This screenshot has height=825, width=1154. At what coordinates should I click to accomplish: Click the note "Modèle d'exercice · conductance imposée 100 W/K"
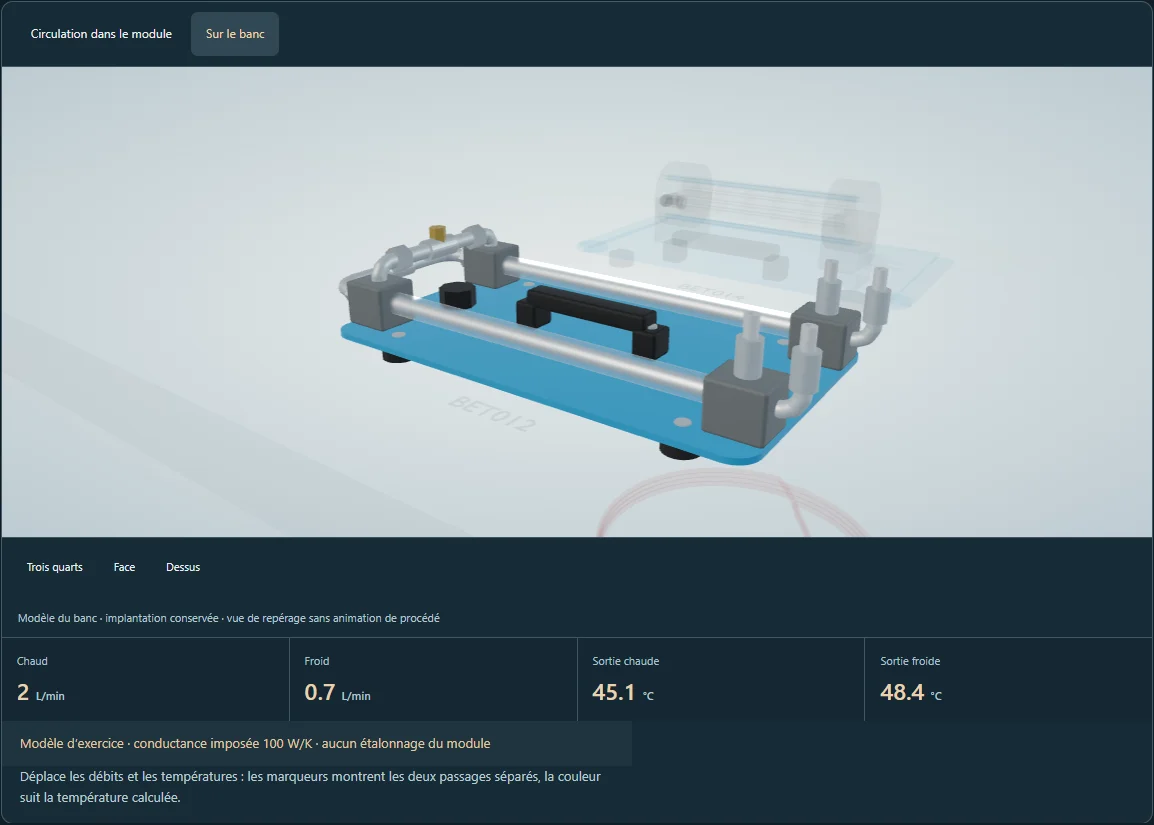(x=255, y=743)
